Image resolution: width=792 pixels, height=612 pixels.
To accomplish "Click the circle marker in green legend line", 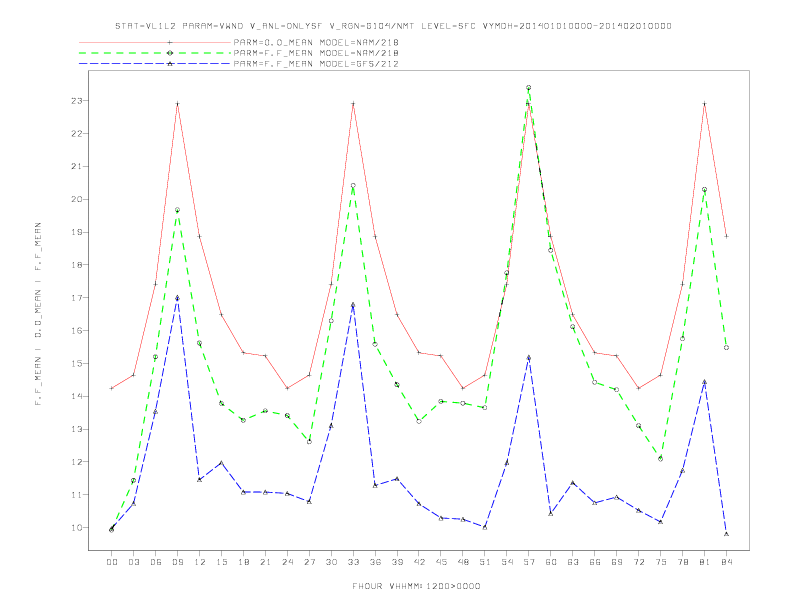I will [x=170, y=53].
